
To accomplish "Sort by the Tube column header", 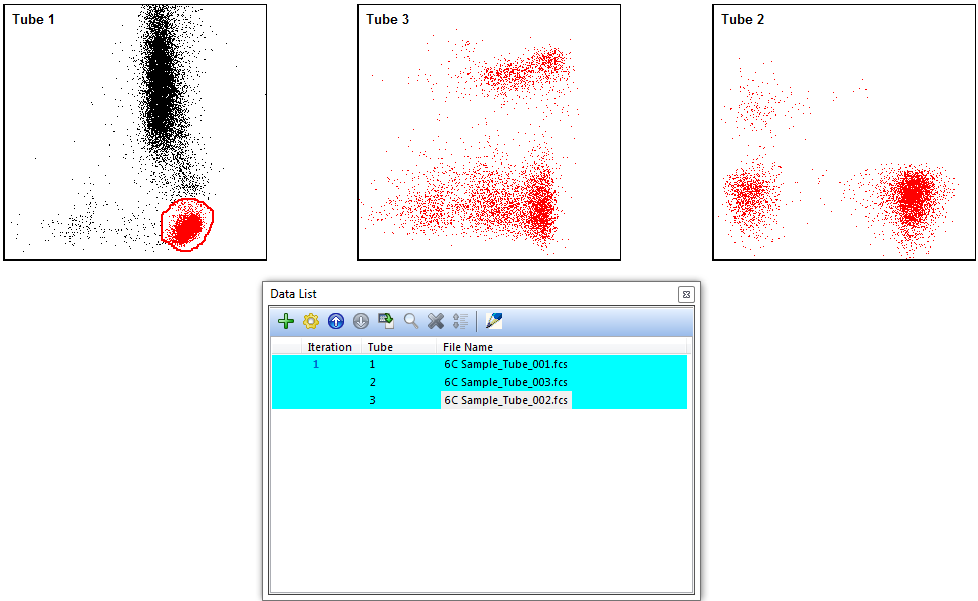I will coord(380,347).
